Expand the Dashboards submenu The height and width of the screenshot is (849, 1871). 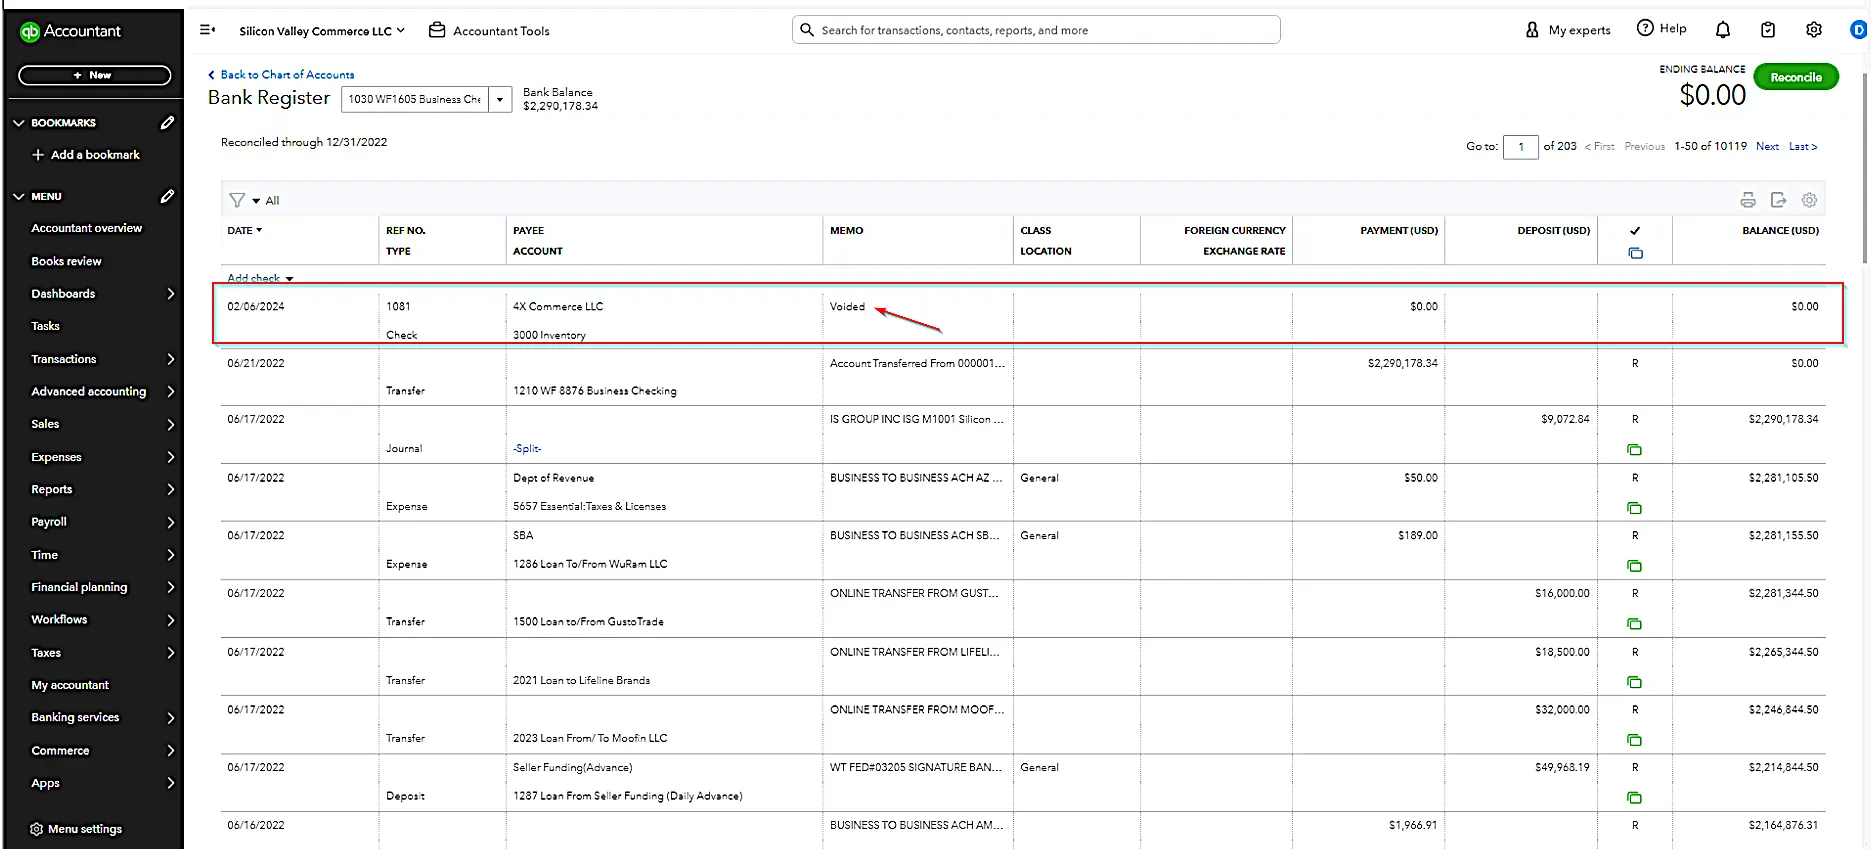point(171,294)
